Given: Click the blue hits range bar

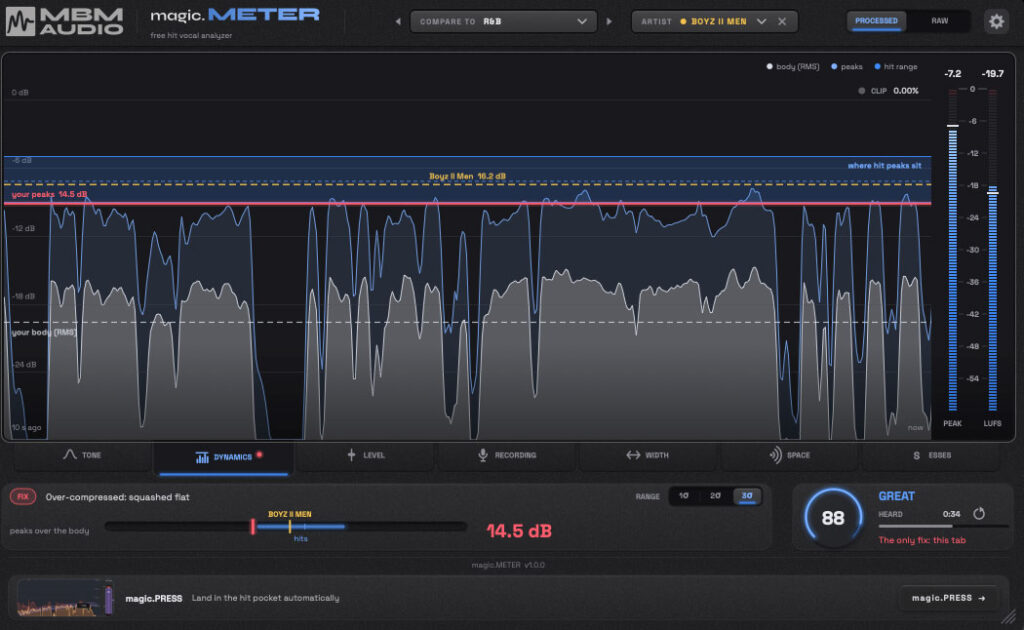Looking at the screenshot, I should coord(301,526).
